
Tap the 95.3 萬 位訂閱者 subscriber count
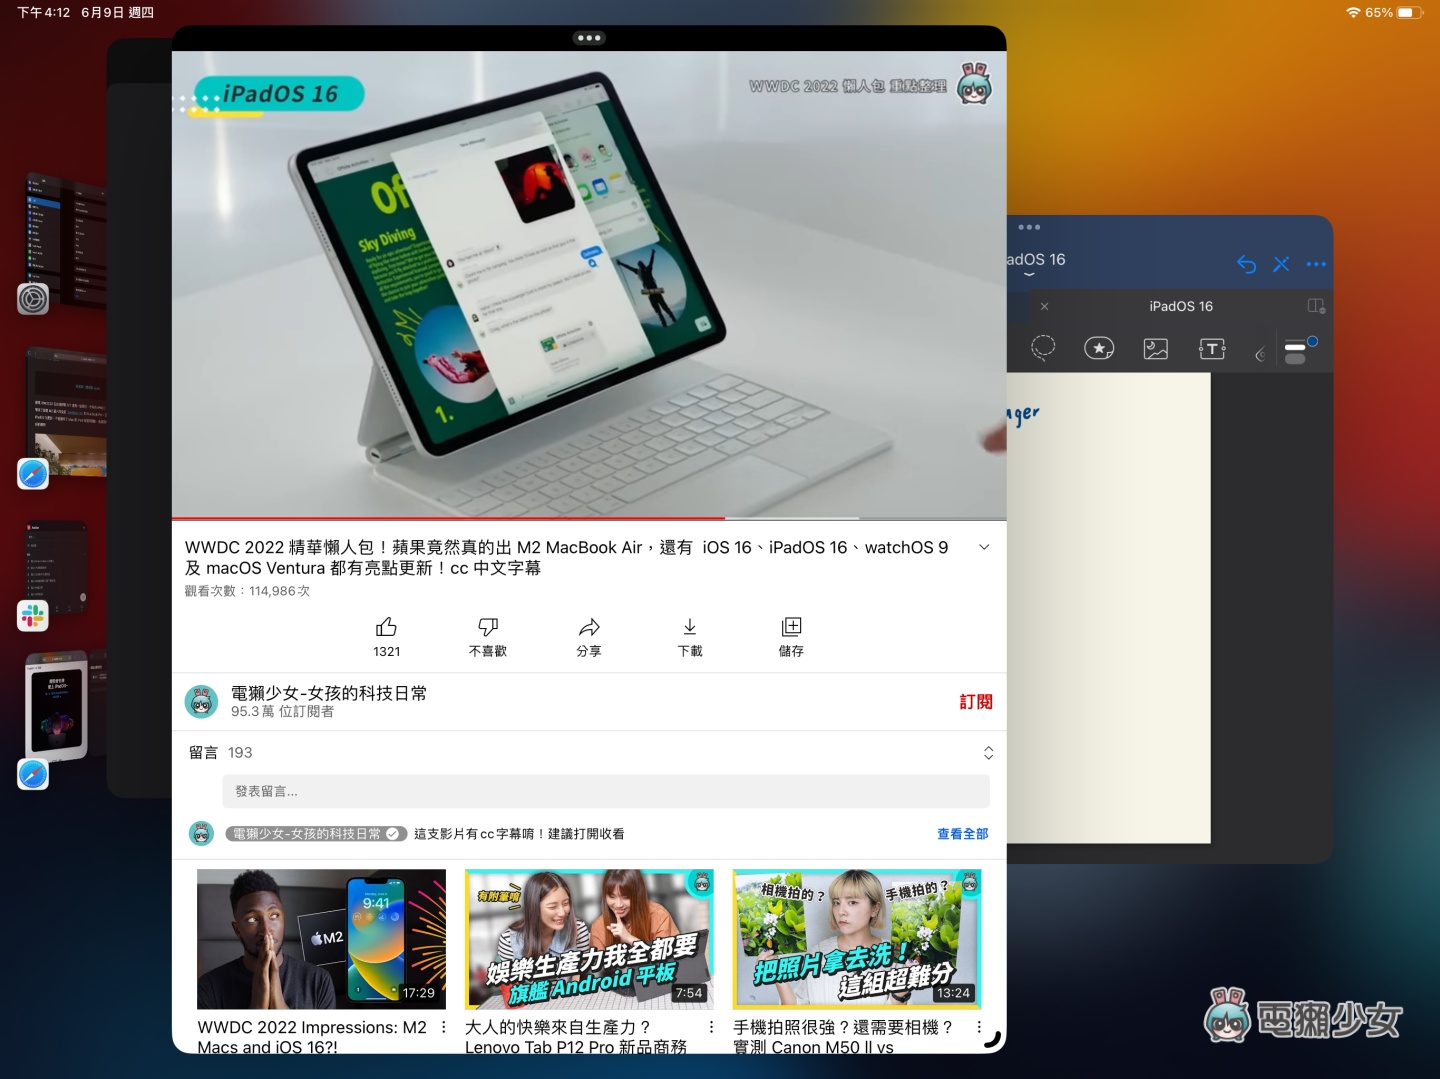click(x=283, y=712)
